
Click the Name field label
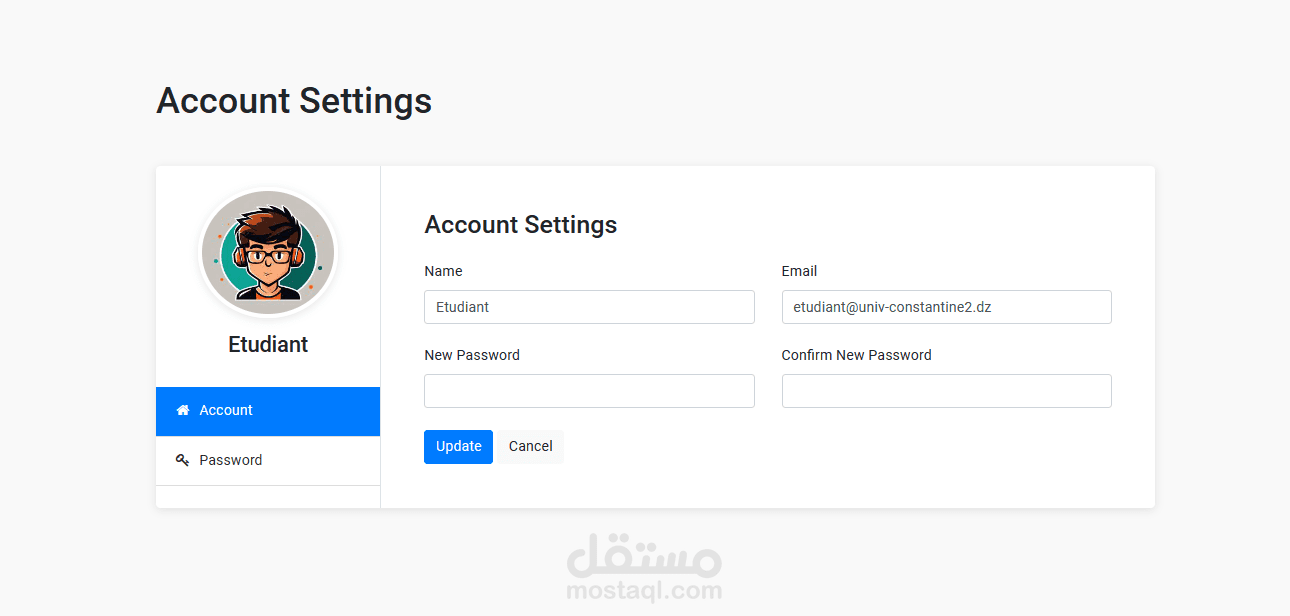[x=443, y=271]
